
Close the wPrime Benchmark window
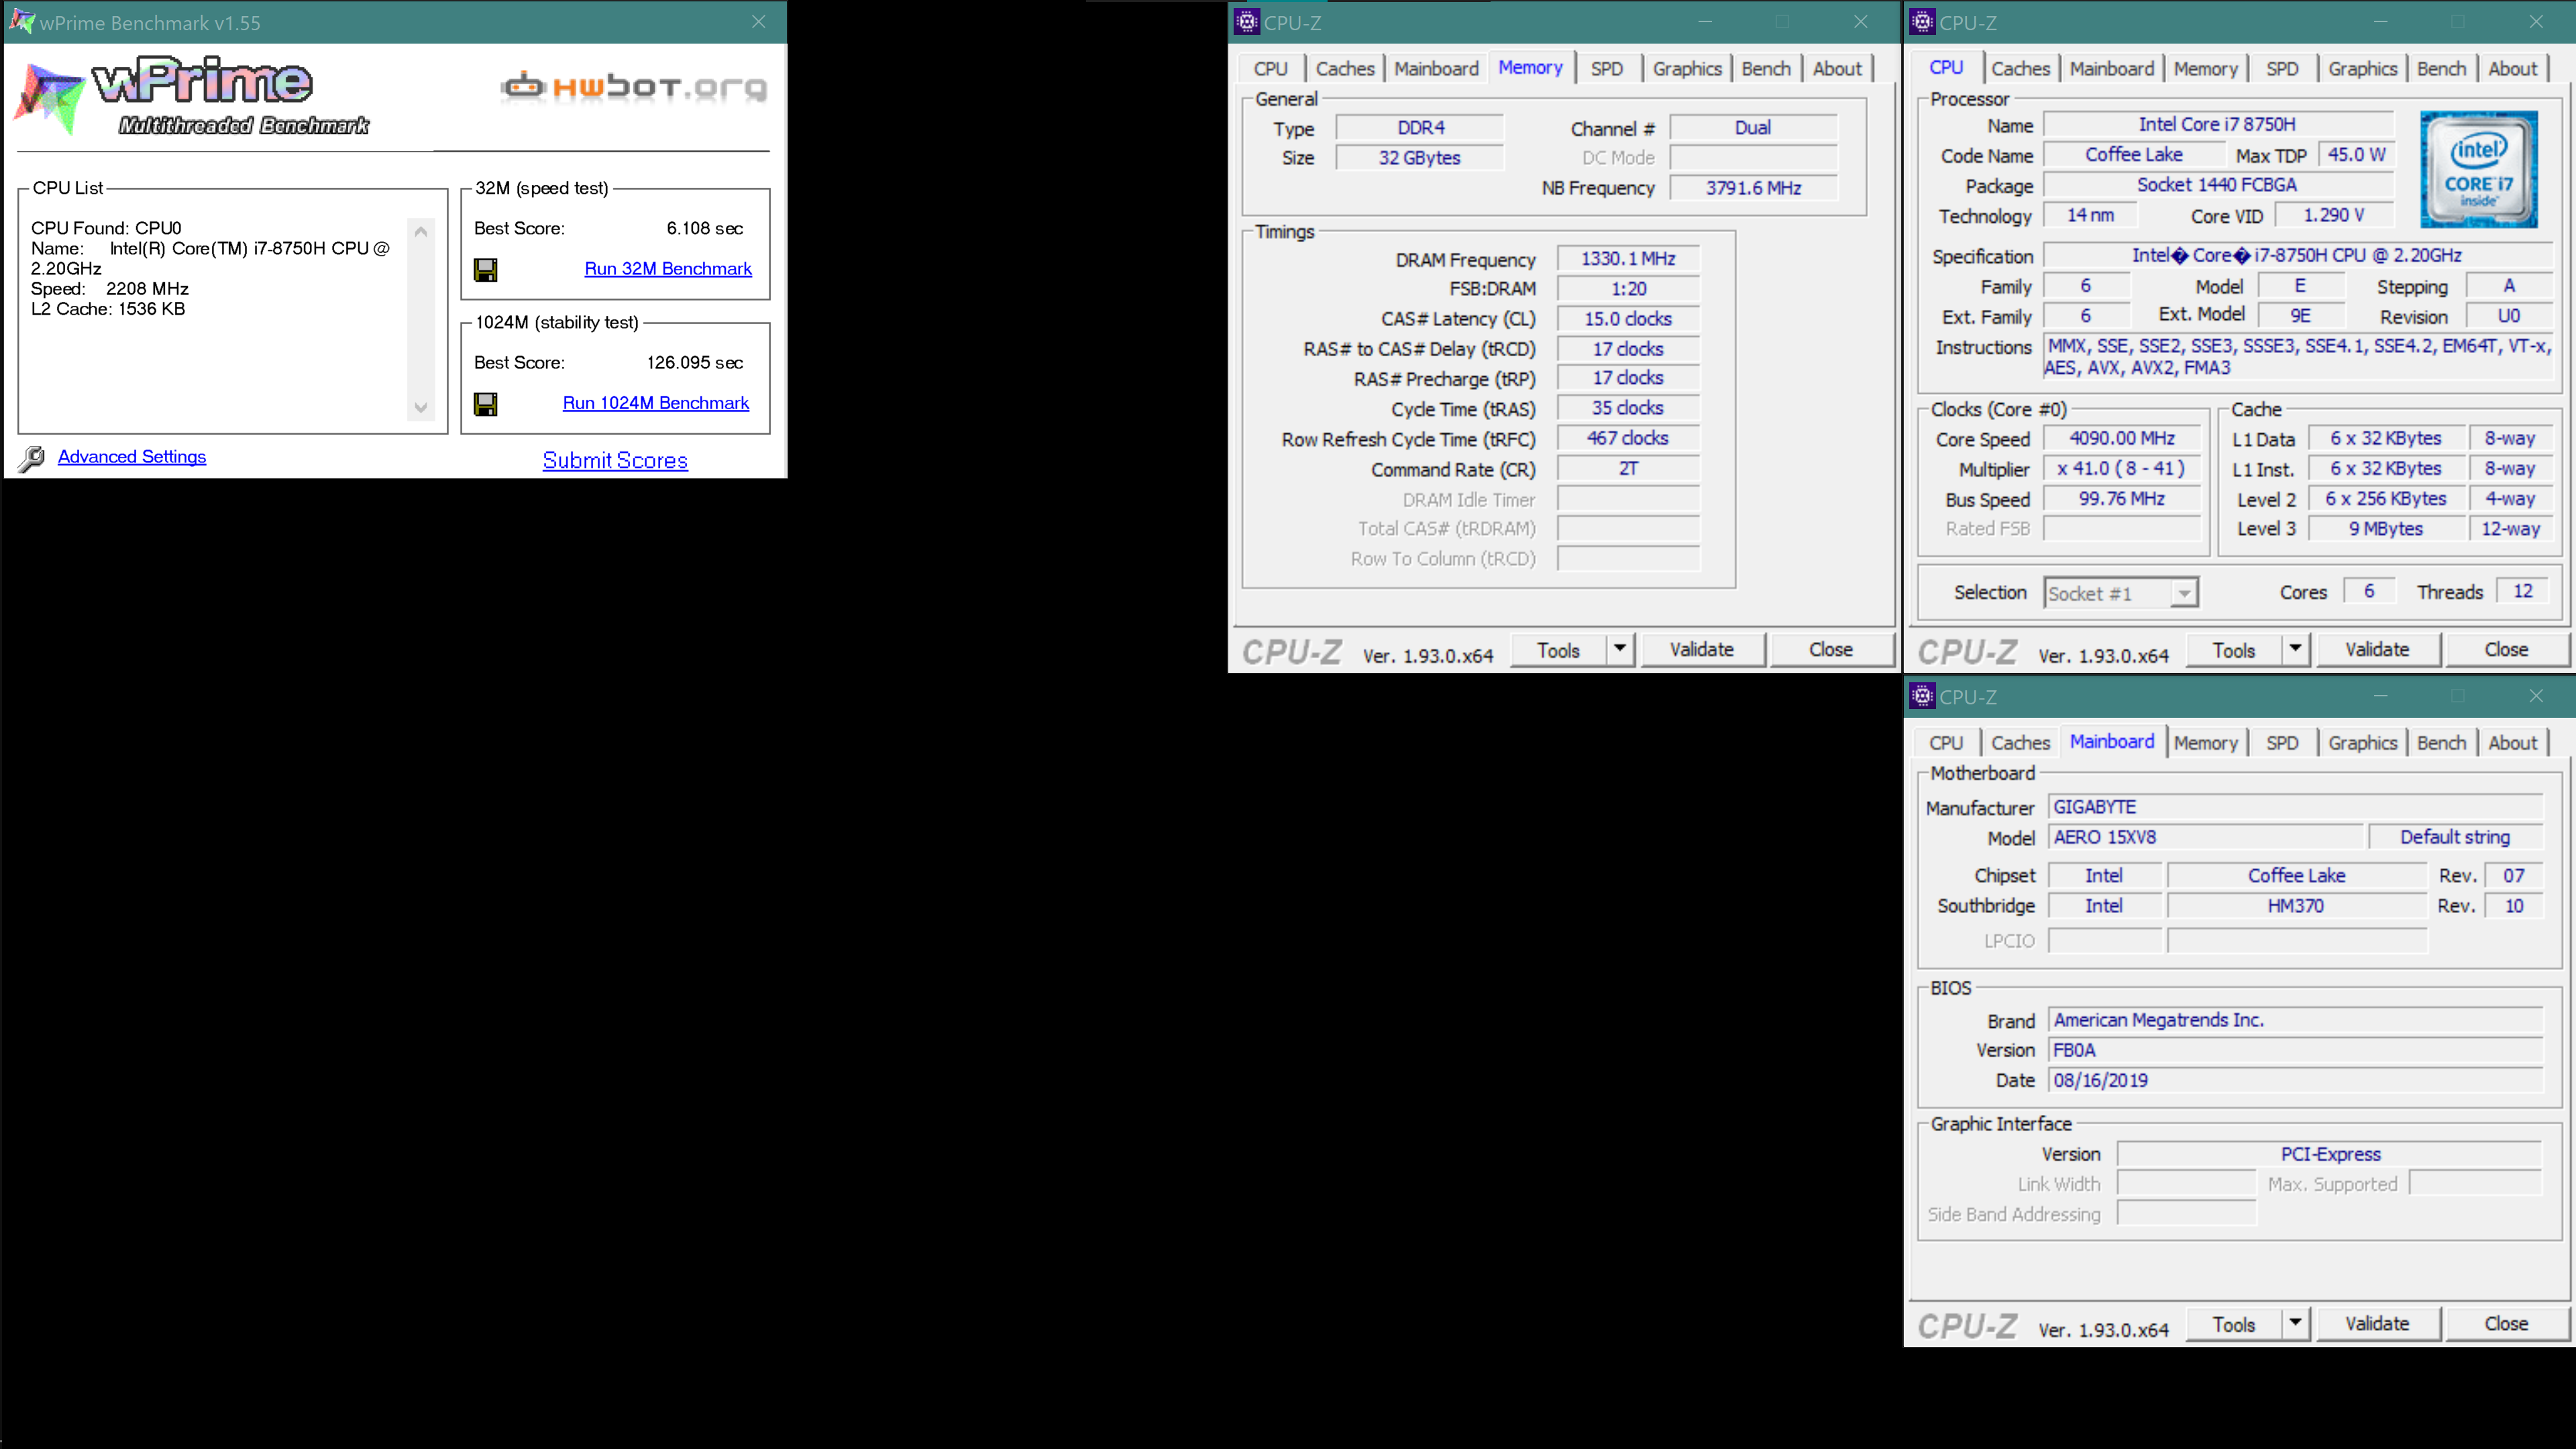pos(759,22)
